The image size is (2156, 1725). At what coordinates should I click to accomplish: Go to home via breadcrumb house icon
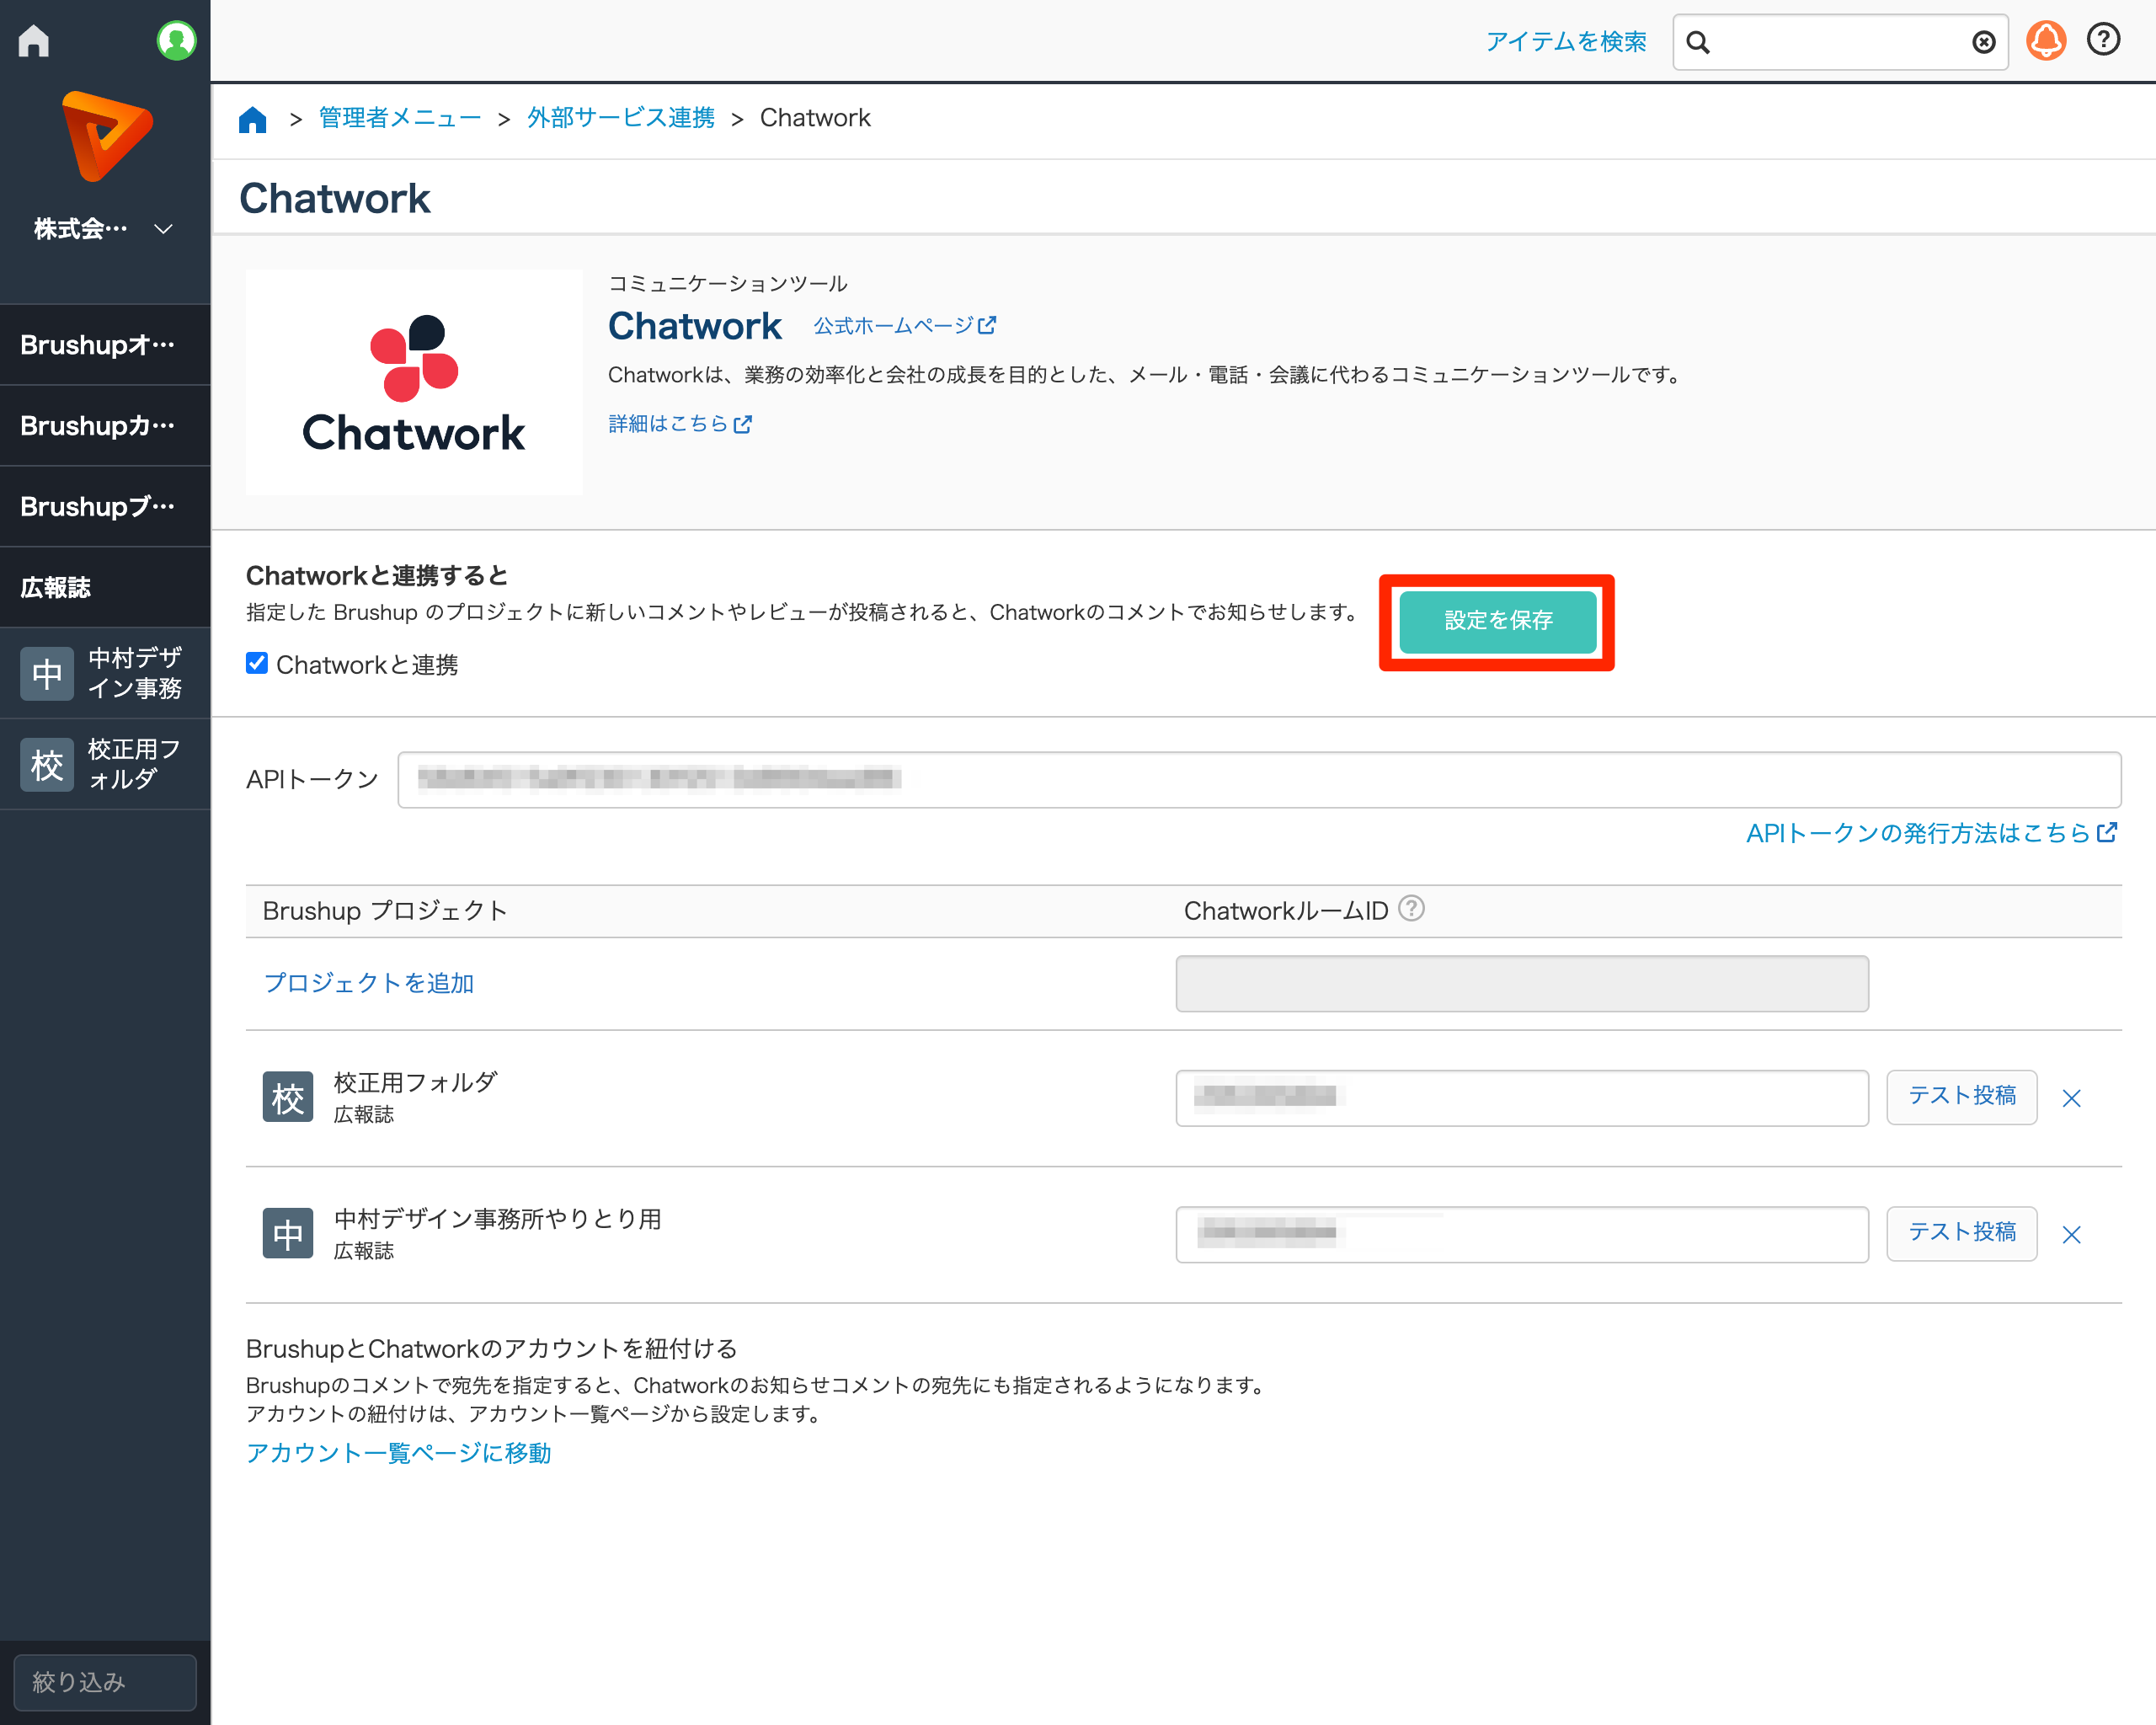[253, 119]
